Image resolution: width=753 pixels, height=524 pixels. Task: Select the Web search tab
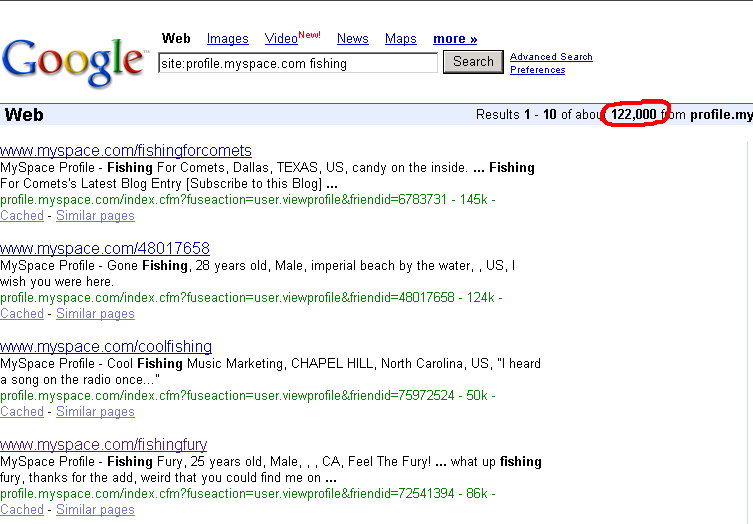[x=176, y=39]
